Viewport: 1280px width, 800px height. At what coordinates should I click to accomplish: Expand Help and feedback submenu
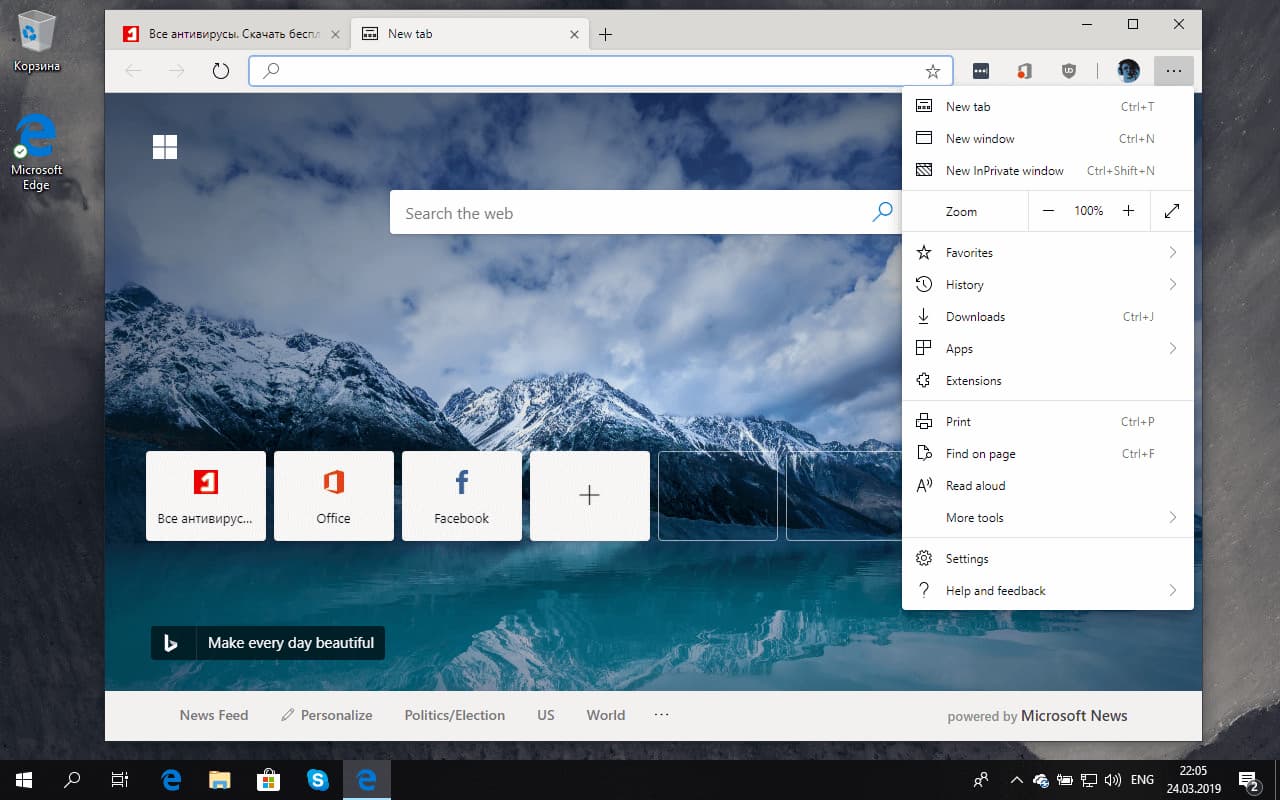click(x=1048, y=591)
